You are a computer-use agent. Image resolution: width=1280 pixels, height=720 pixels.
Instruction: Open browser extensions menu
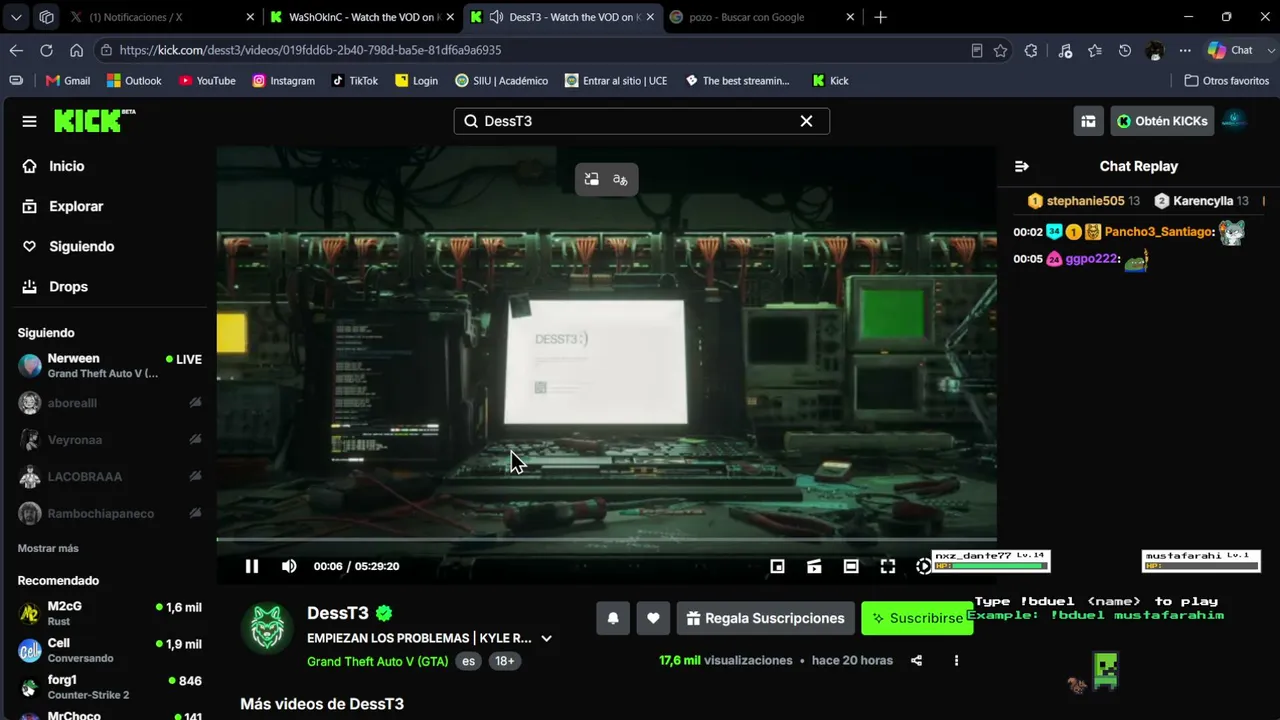pos(1031,50)
